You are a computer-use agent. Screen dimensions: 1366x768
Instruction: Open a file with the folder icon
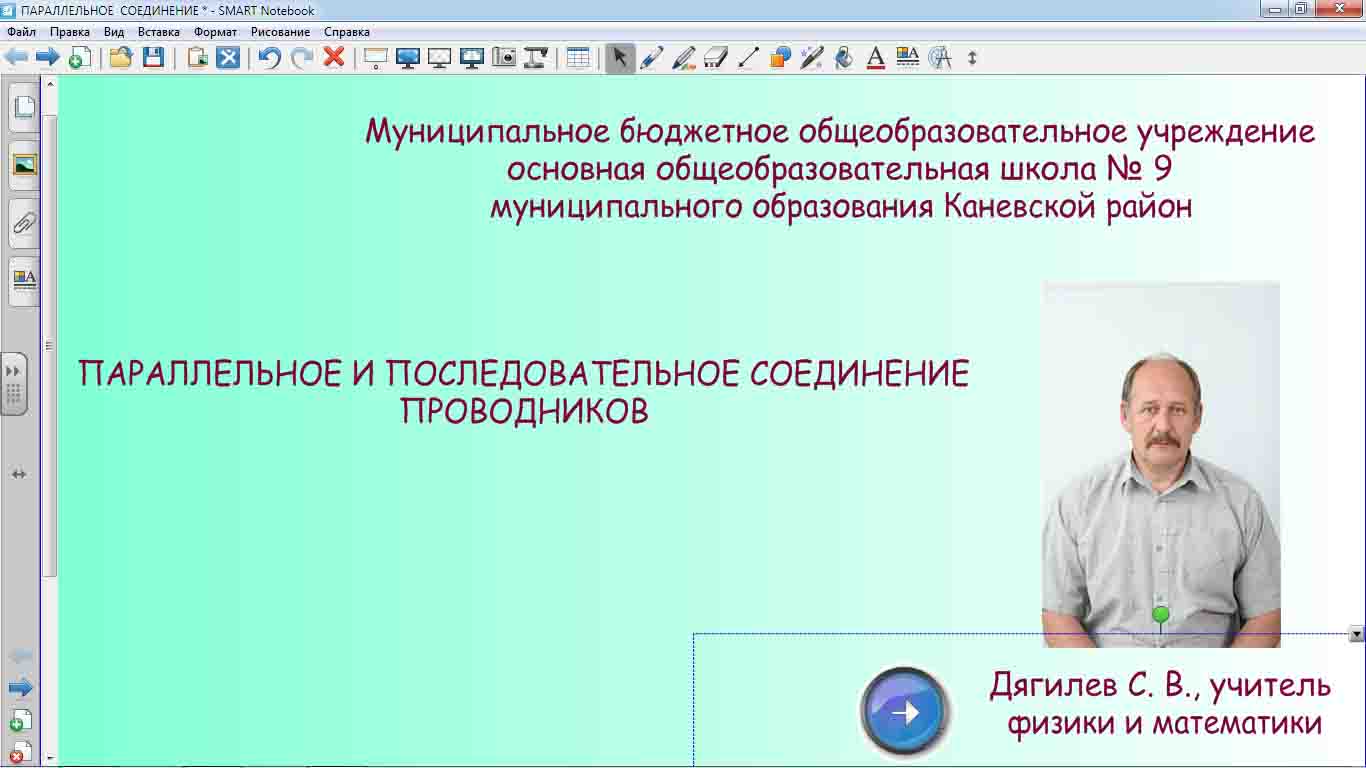[121, 57]
